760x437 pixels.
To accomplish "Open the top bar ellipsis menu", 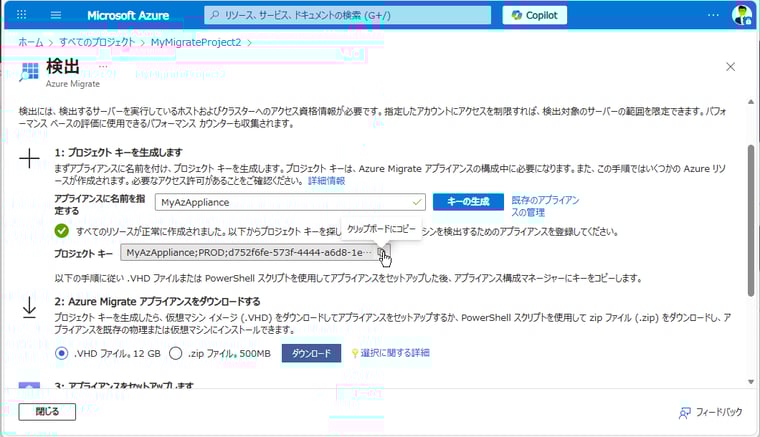I will click(713, 15).
